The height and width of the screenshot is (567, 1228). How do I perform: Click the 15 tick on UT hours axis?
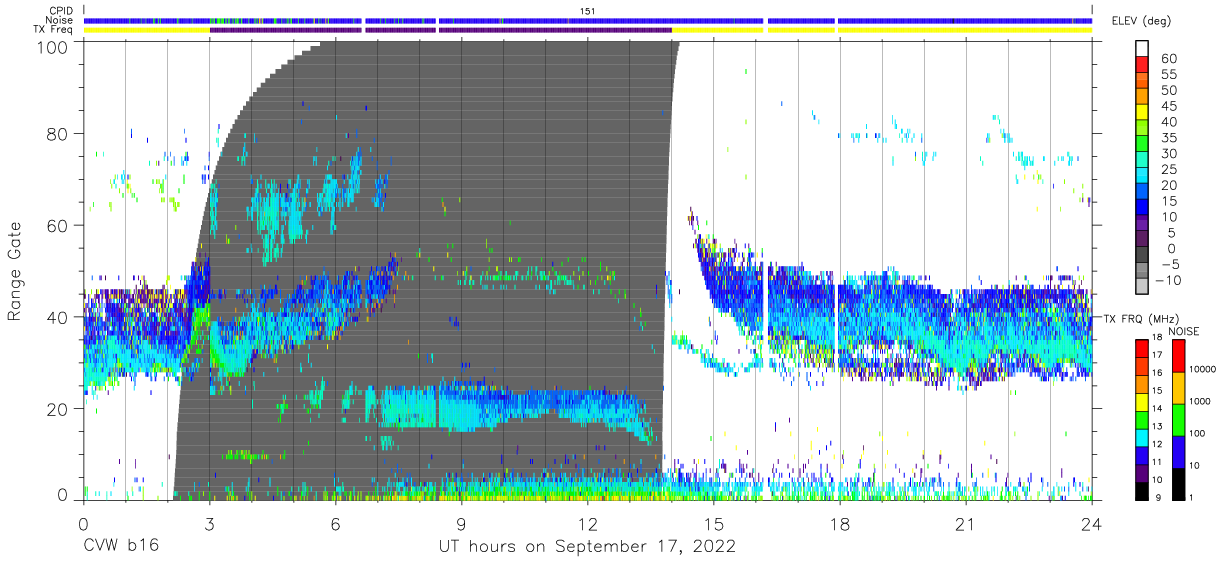point(714,524)
